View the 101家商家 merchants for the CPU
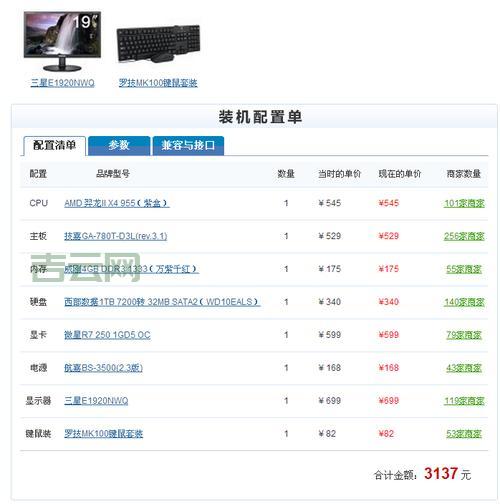The width and height of the screenshot is (500, 504). click(464, 203)
